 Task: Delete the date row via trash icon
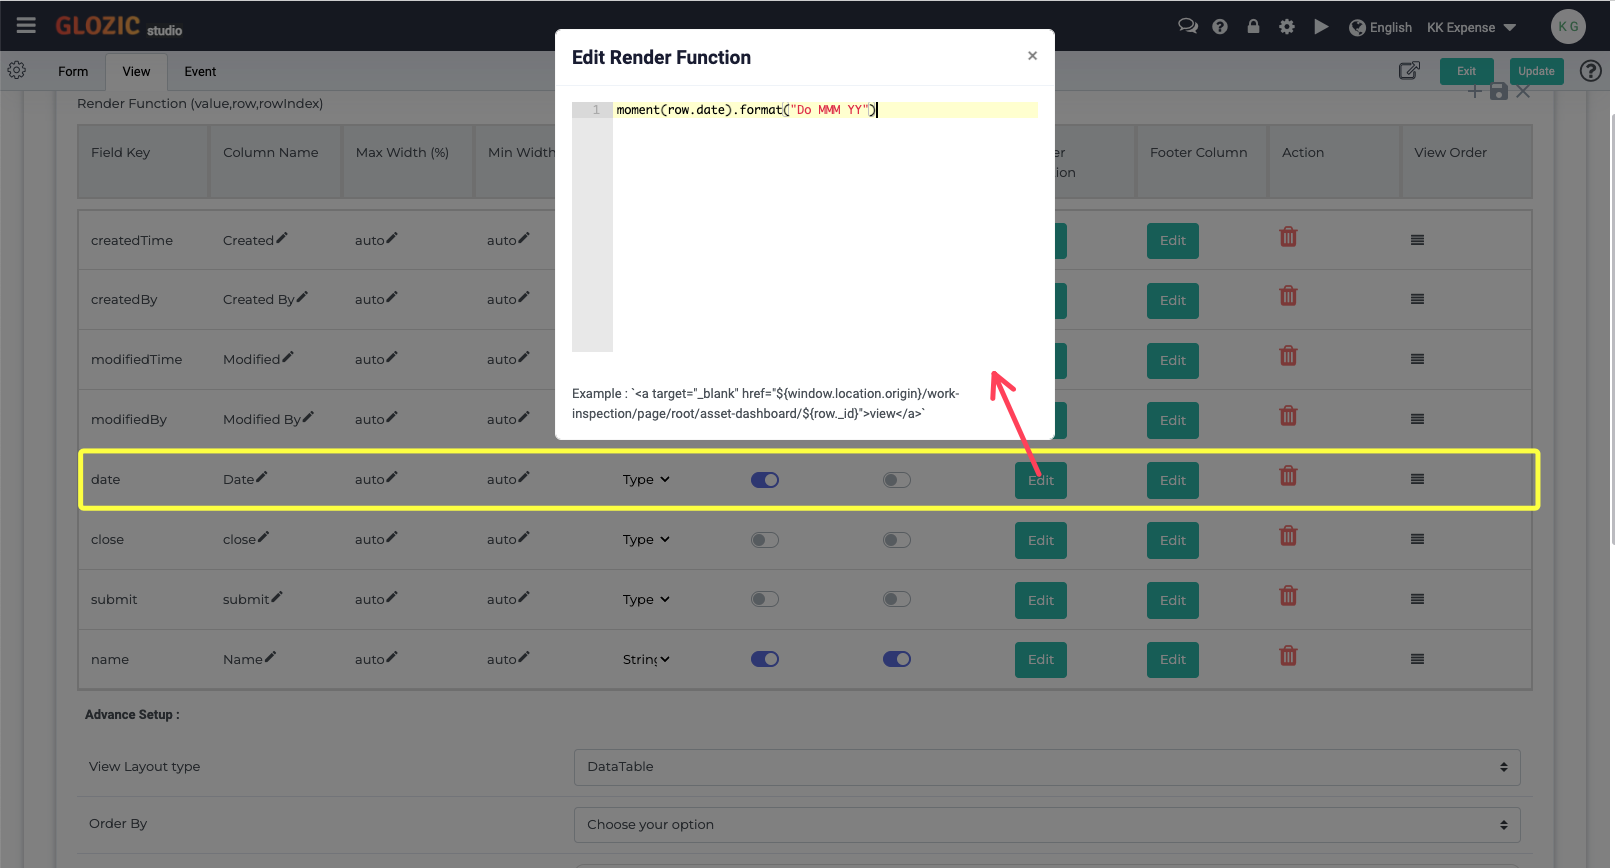click(x=1288, y=476)
